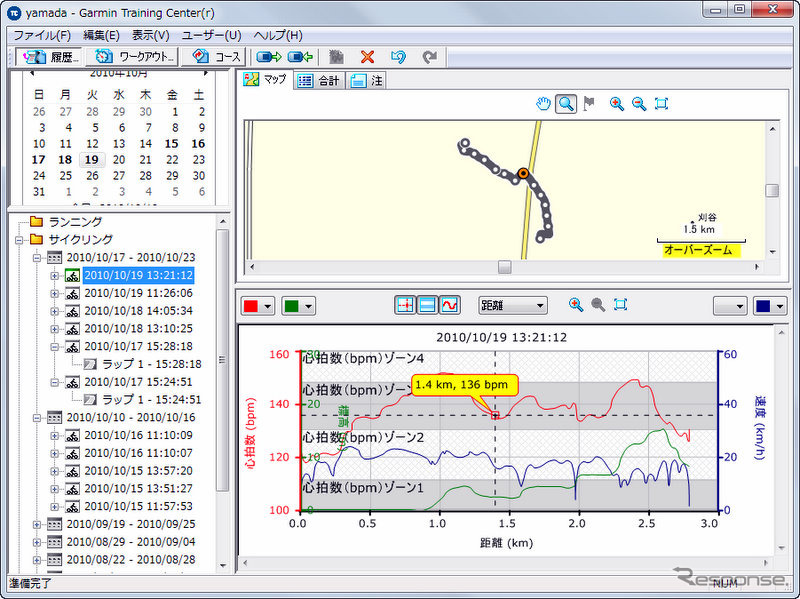Open the Workout (ワークアウト) view
Screen dimensions: 800x599
(132, 56)
